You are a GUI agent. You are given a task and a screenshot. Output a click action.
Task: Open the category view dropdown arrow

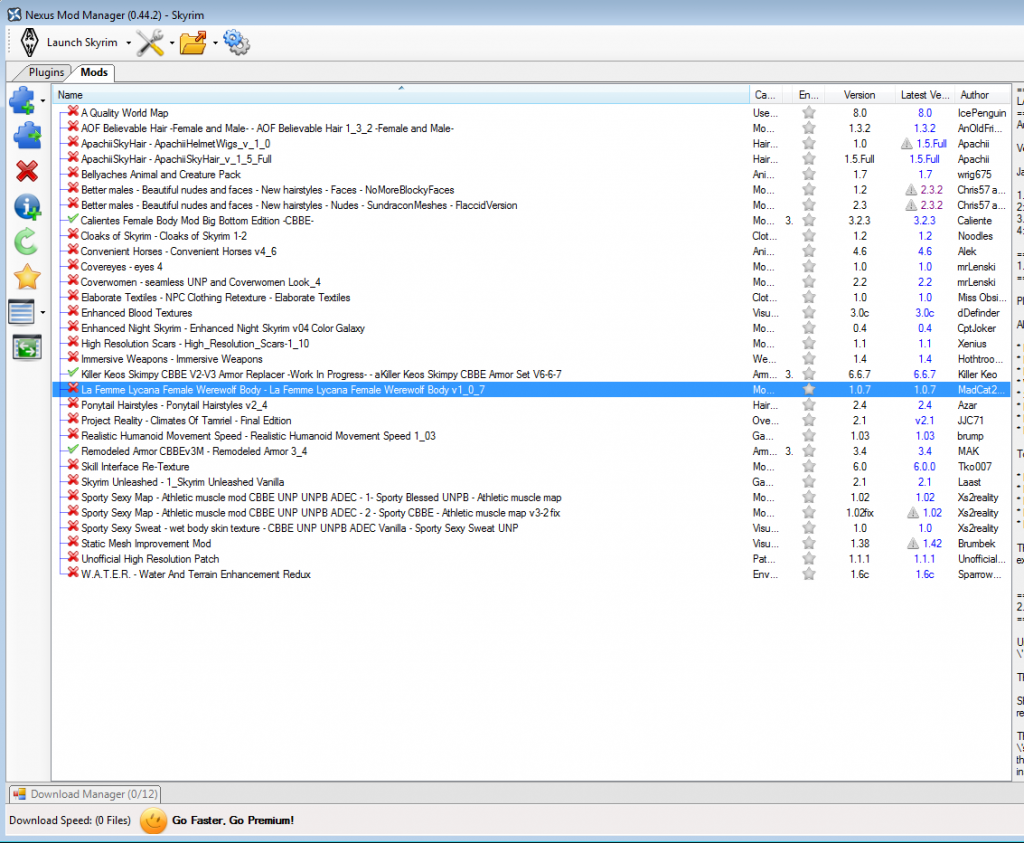(43, 312)
